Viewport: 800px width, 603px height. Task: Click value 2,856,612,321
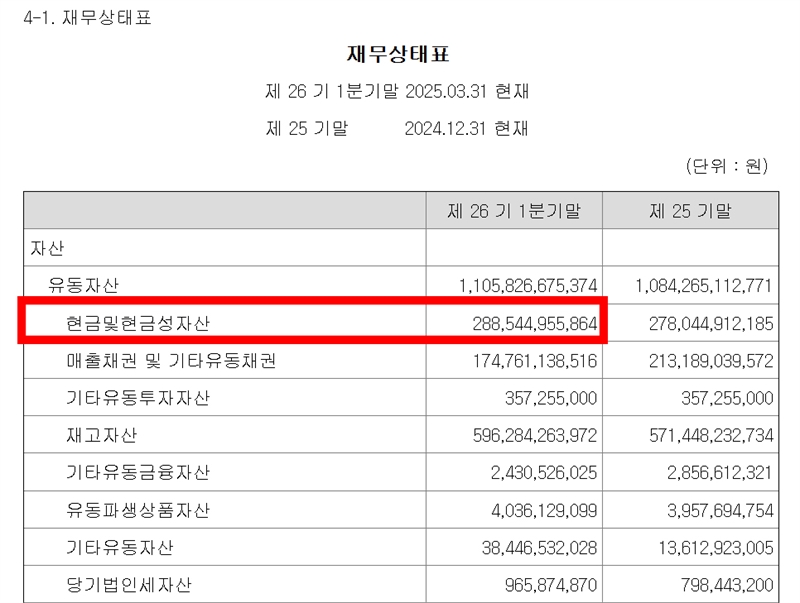point(720,473)
